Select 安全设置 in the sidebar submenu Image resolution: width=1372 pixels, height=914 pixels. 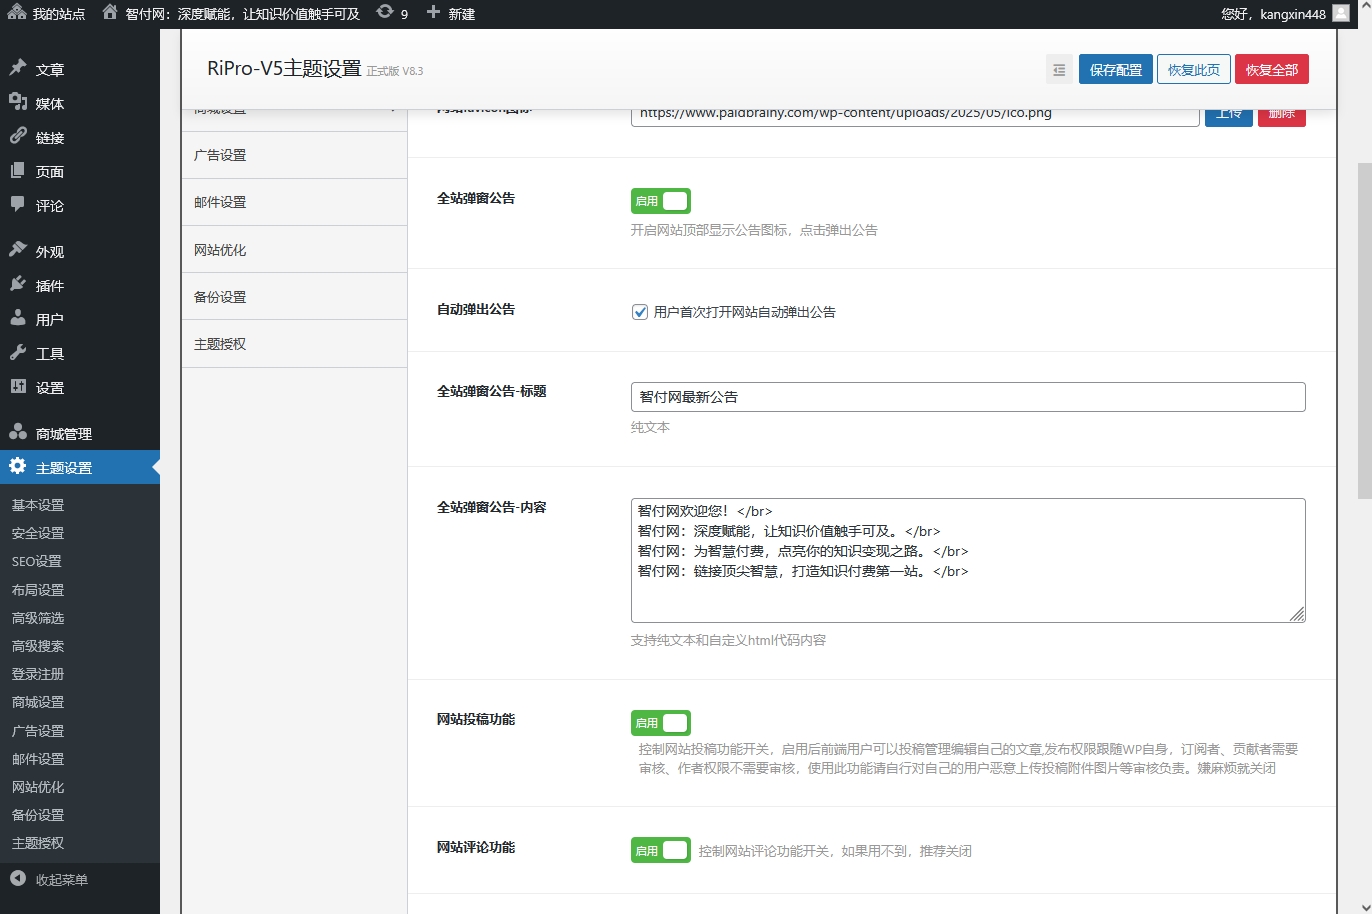[x=38, y=533]
